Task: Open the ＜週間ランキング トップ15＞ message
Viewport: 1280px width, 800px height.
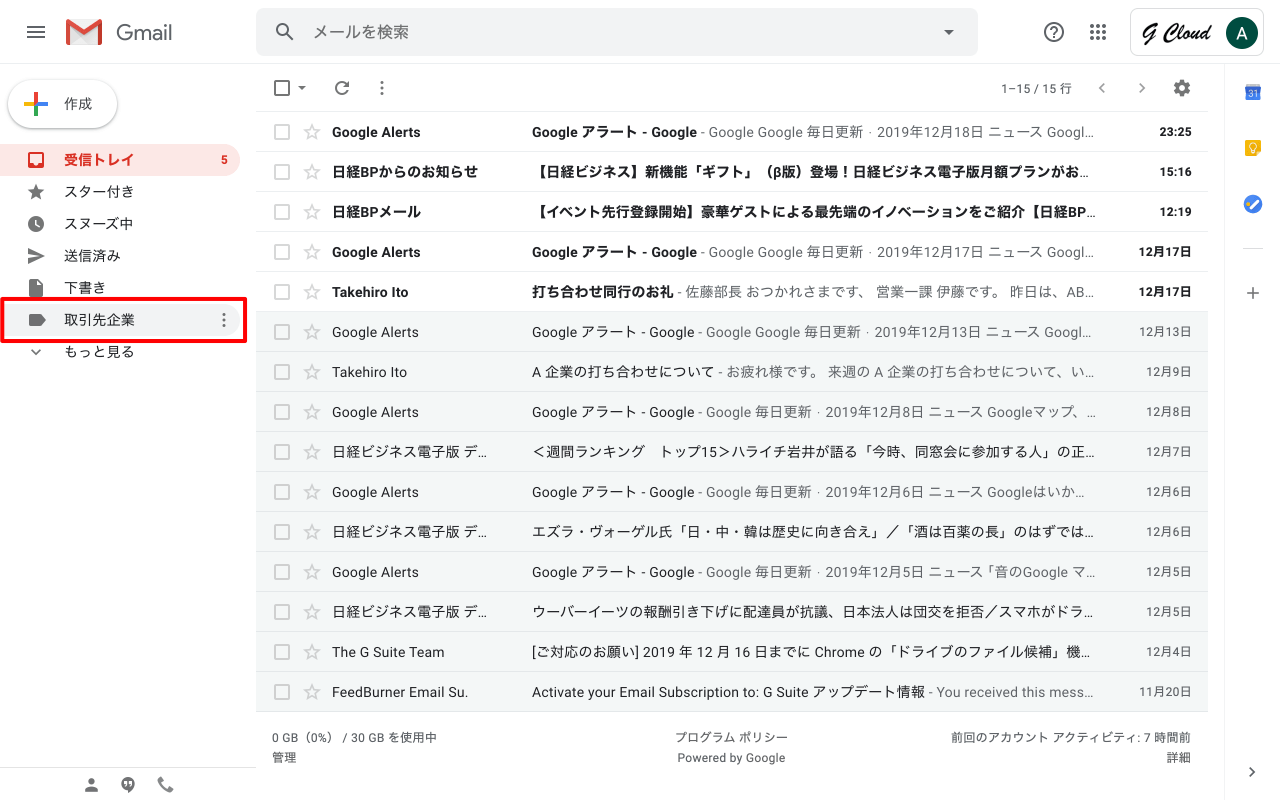Action: tap(732, 452)
